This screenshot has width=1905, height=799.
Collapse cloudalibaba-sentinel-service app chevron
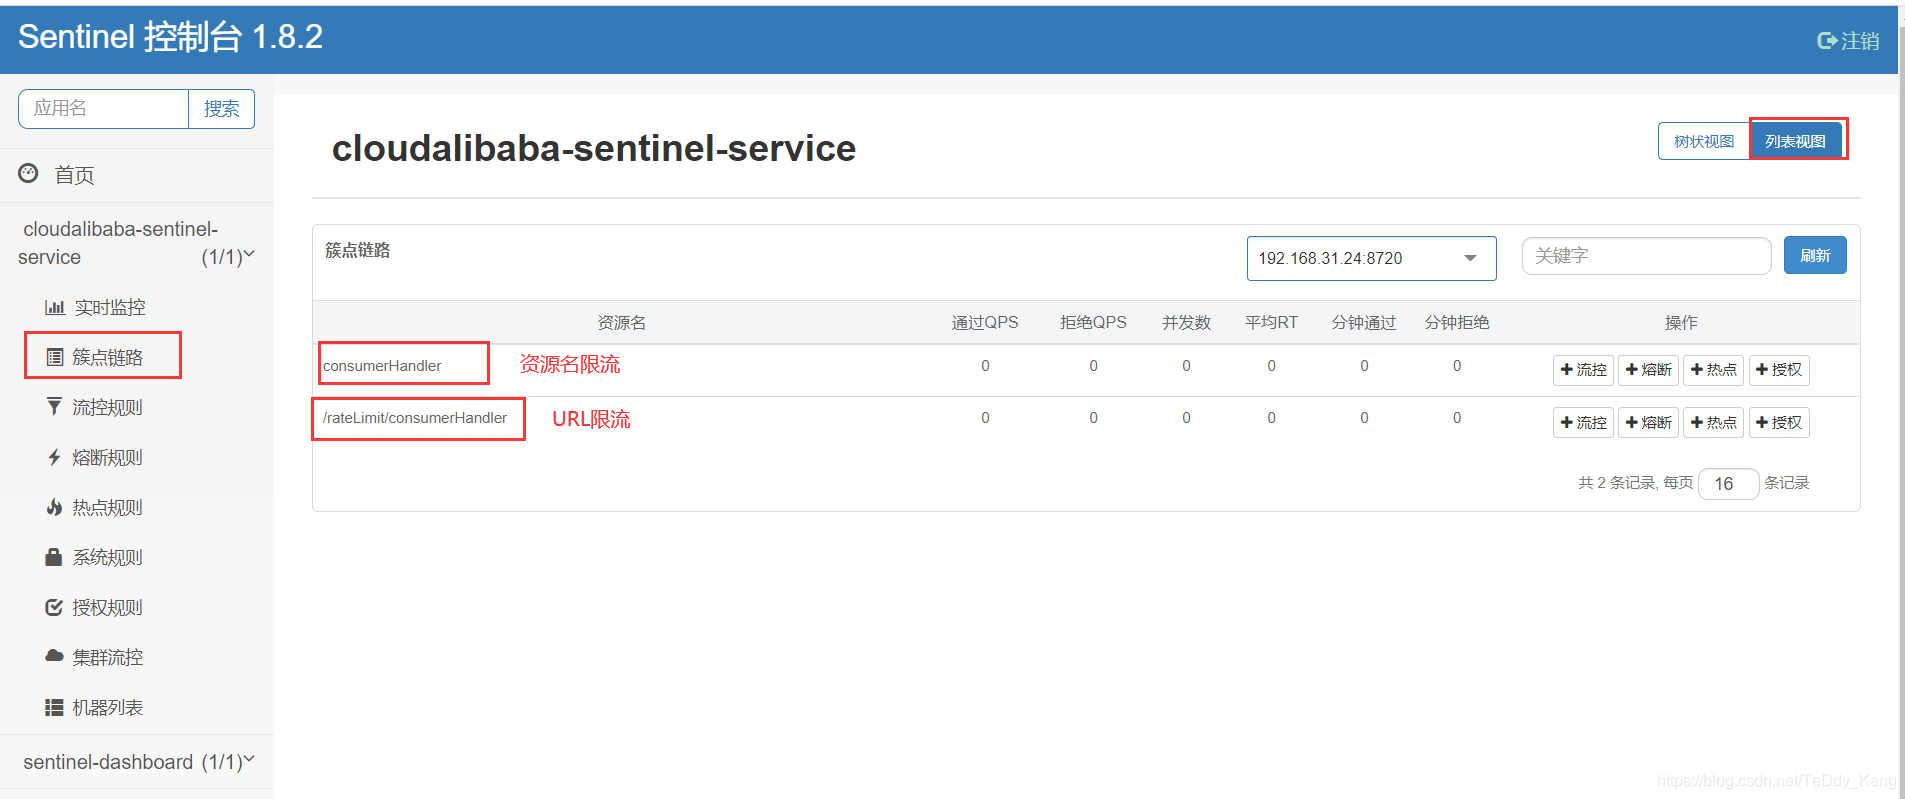pyautogui.click(x=249, y=255)
